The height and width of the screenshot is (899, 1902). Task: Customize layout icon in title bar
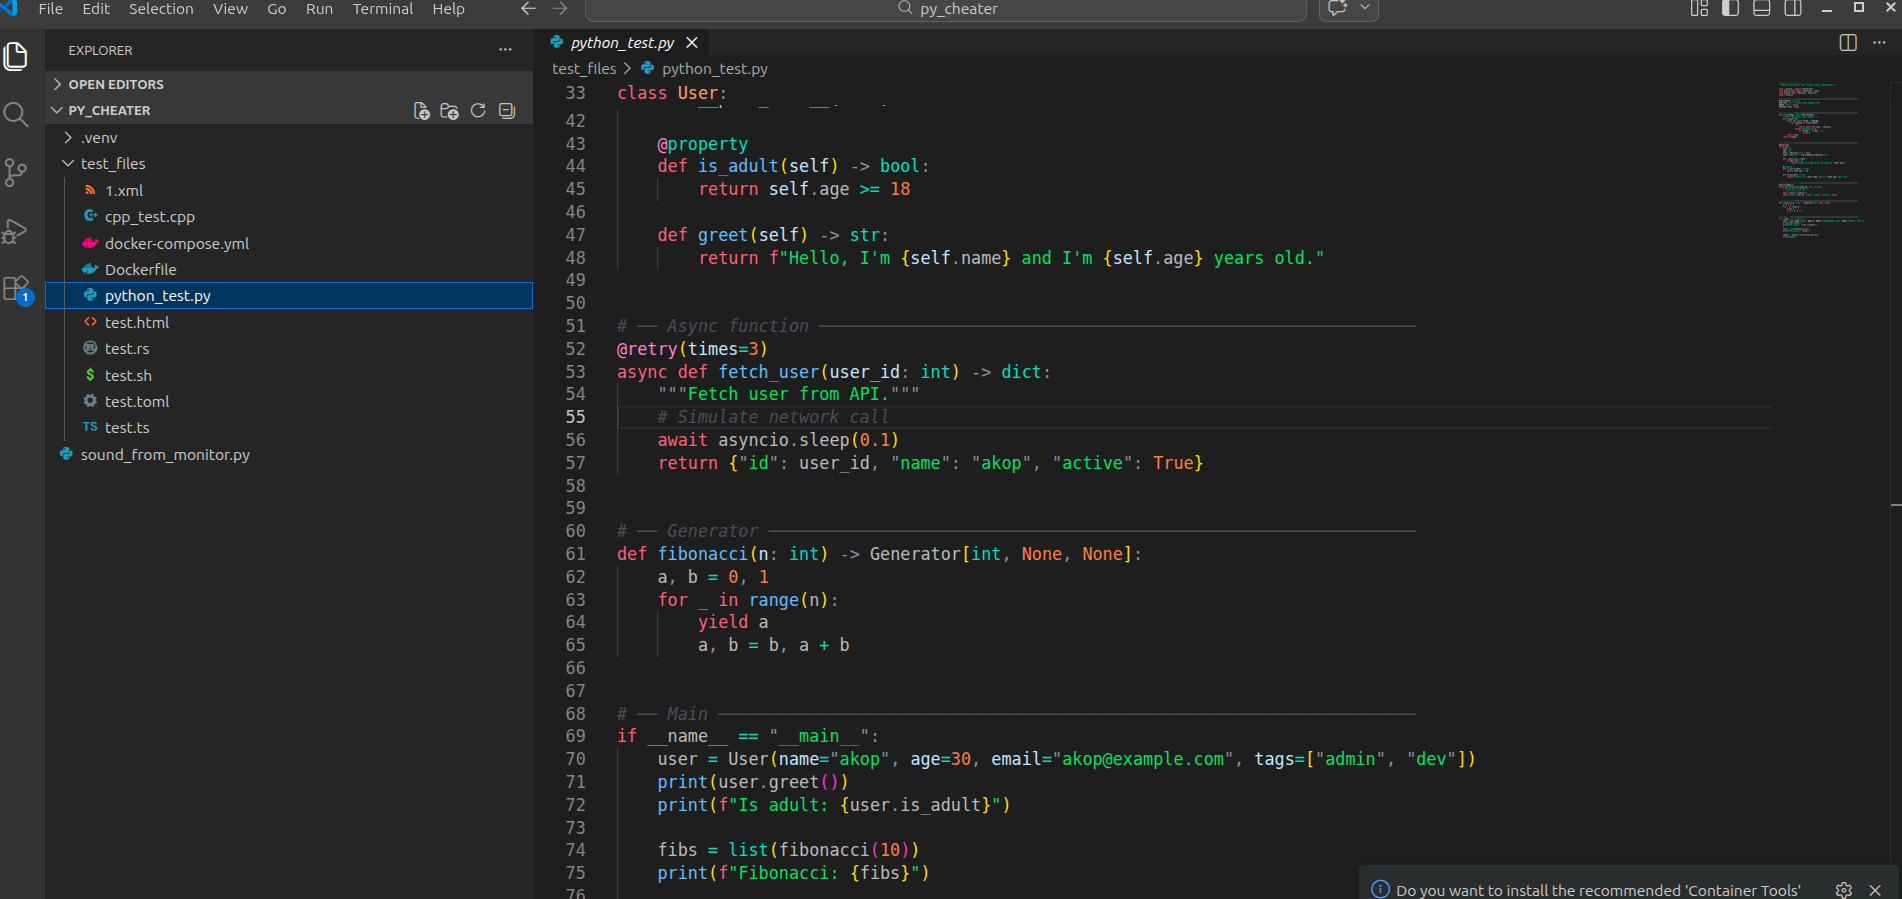(1699, 9)
